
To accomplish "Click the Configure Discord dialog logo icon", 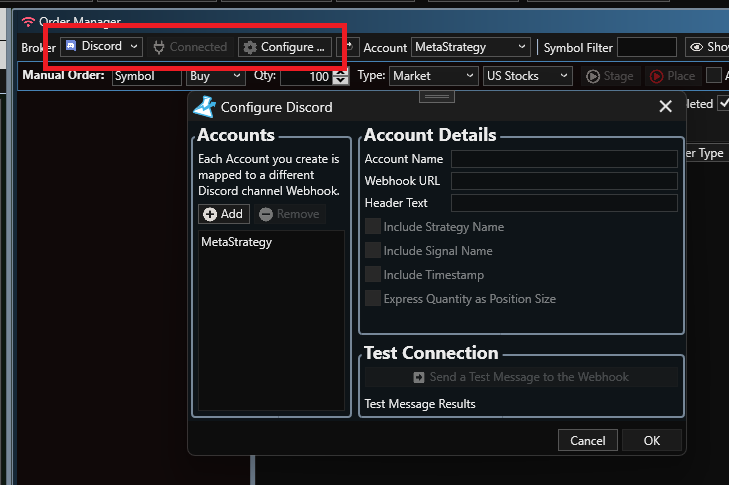I will click(205, 107).
